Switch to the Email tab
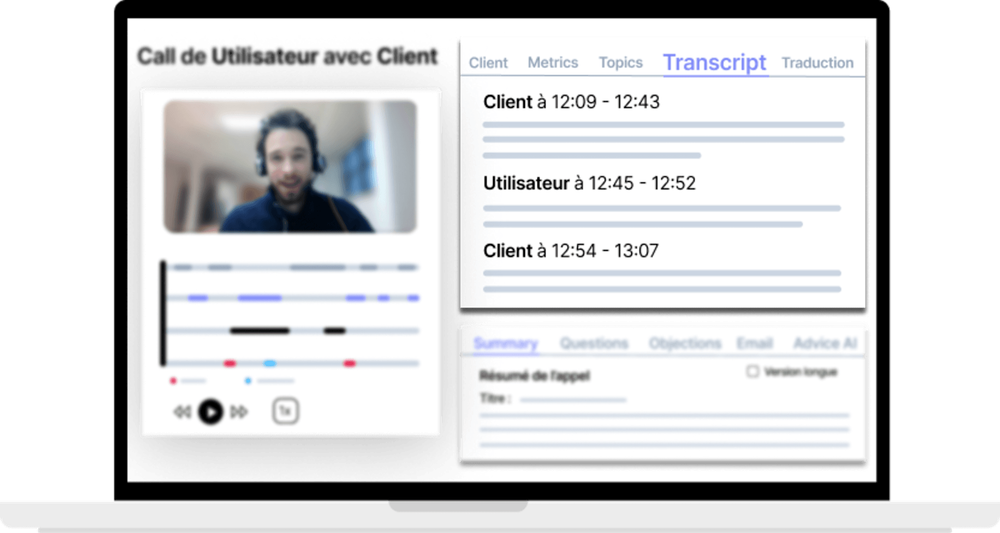This screenshot has width=1000, height=533. [x=754, y=344]
